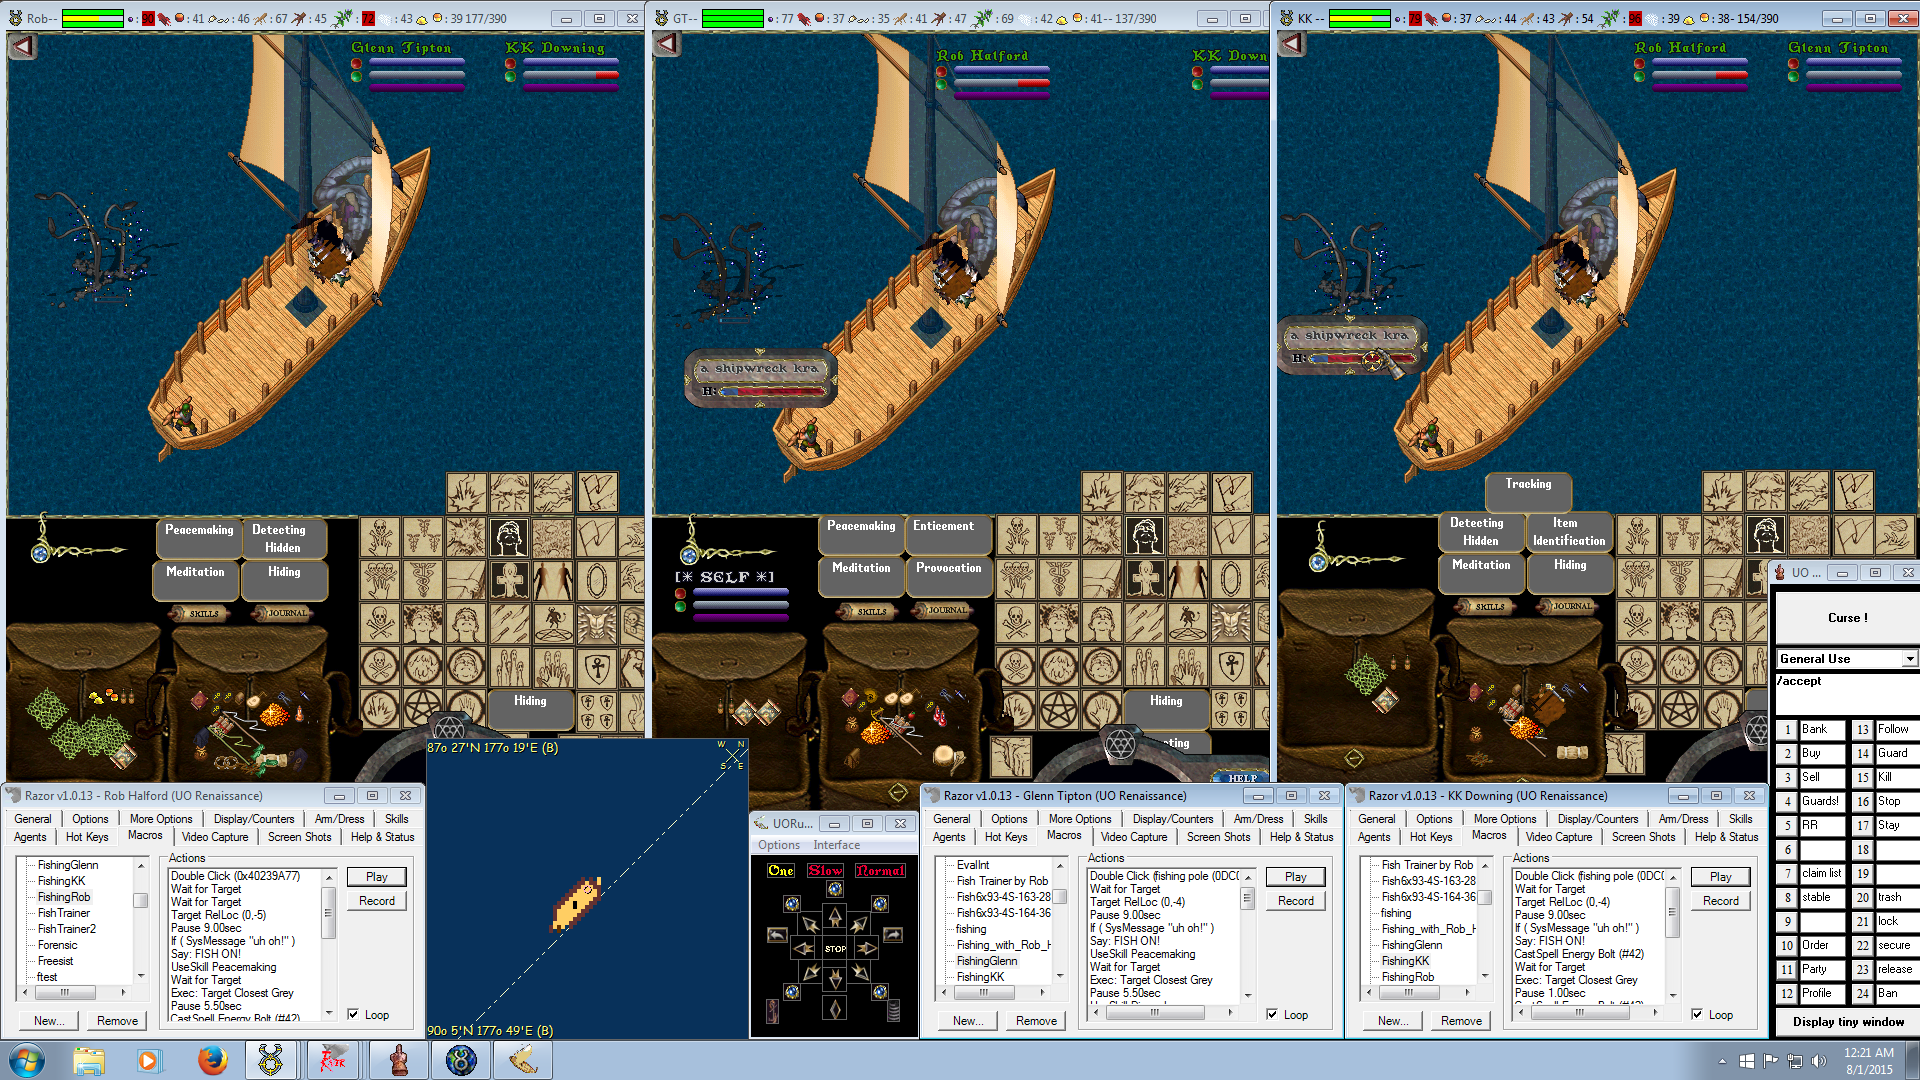Click KK Downing macro list vertical scrollbar

point(1485,920)
